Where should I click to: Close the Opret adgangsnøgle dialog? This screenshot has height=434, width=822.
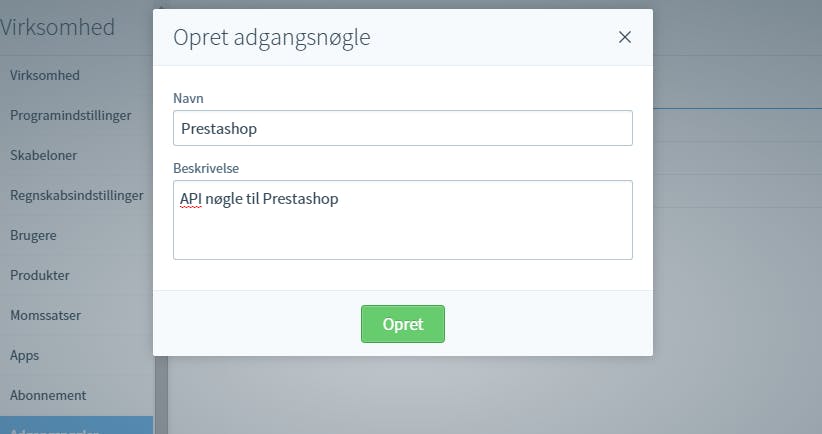click(624, 37)
